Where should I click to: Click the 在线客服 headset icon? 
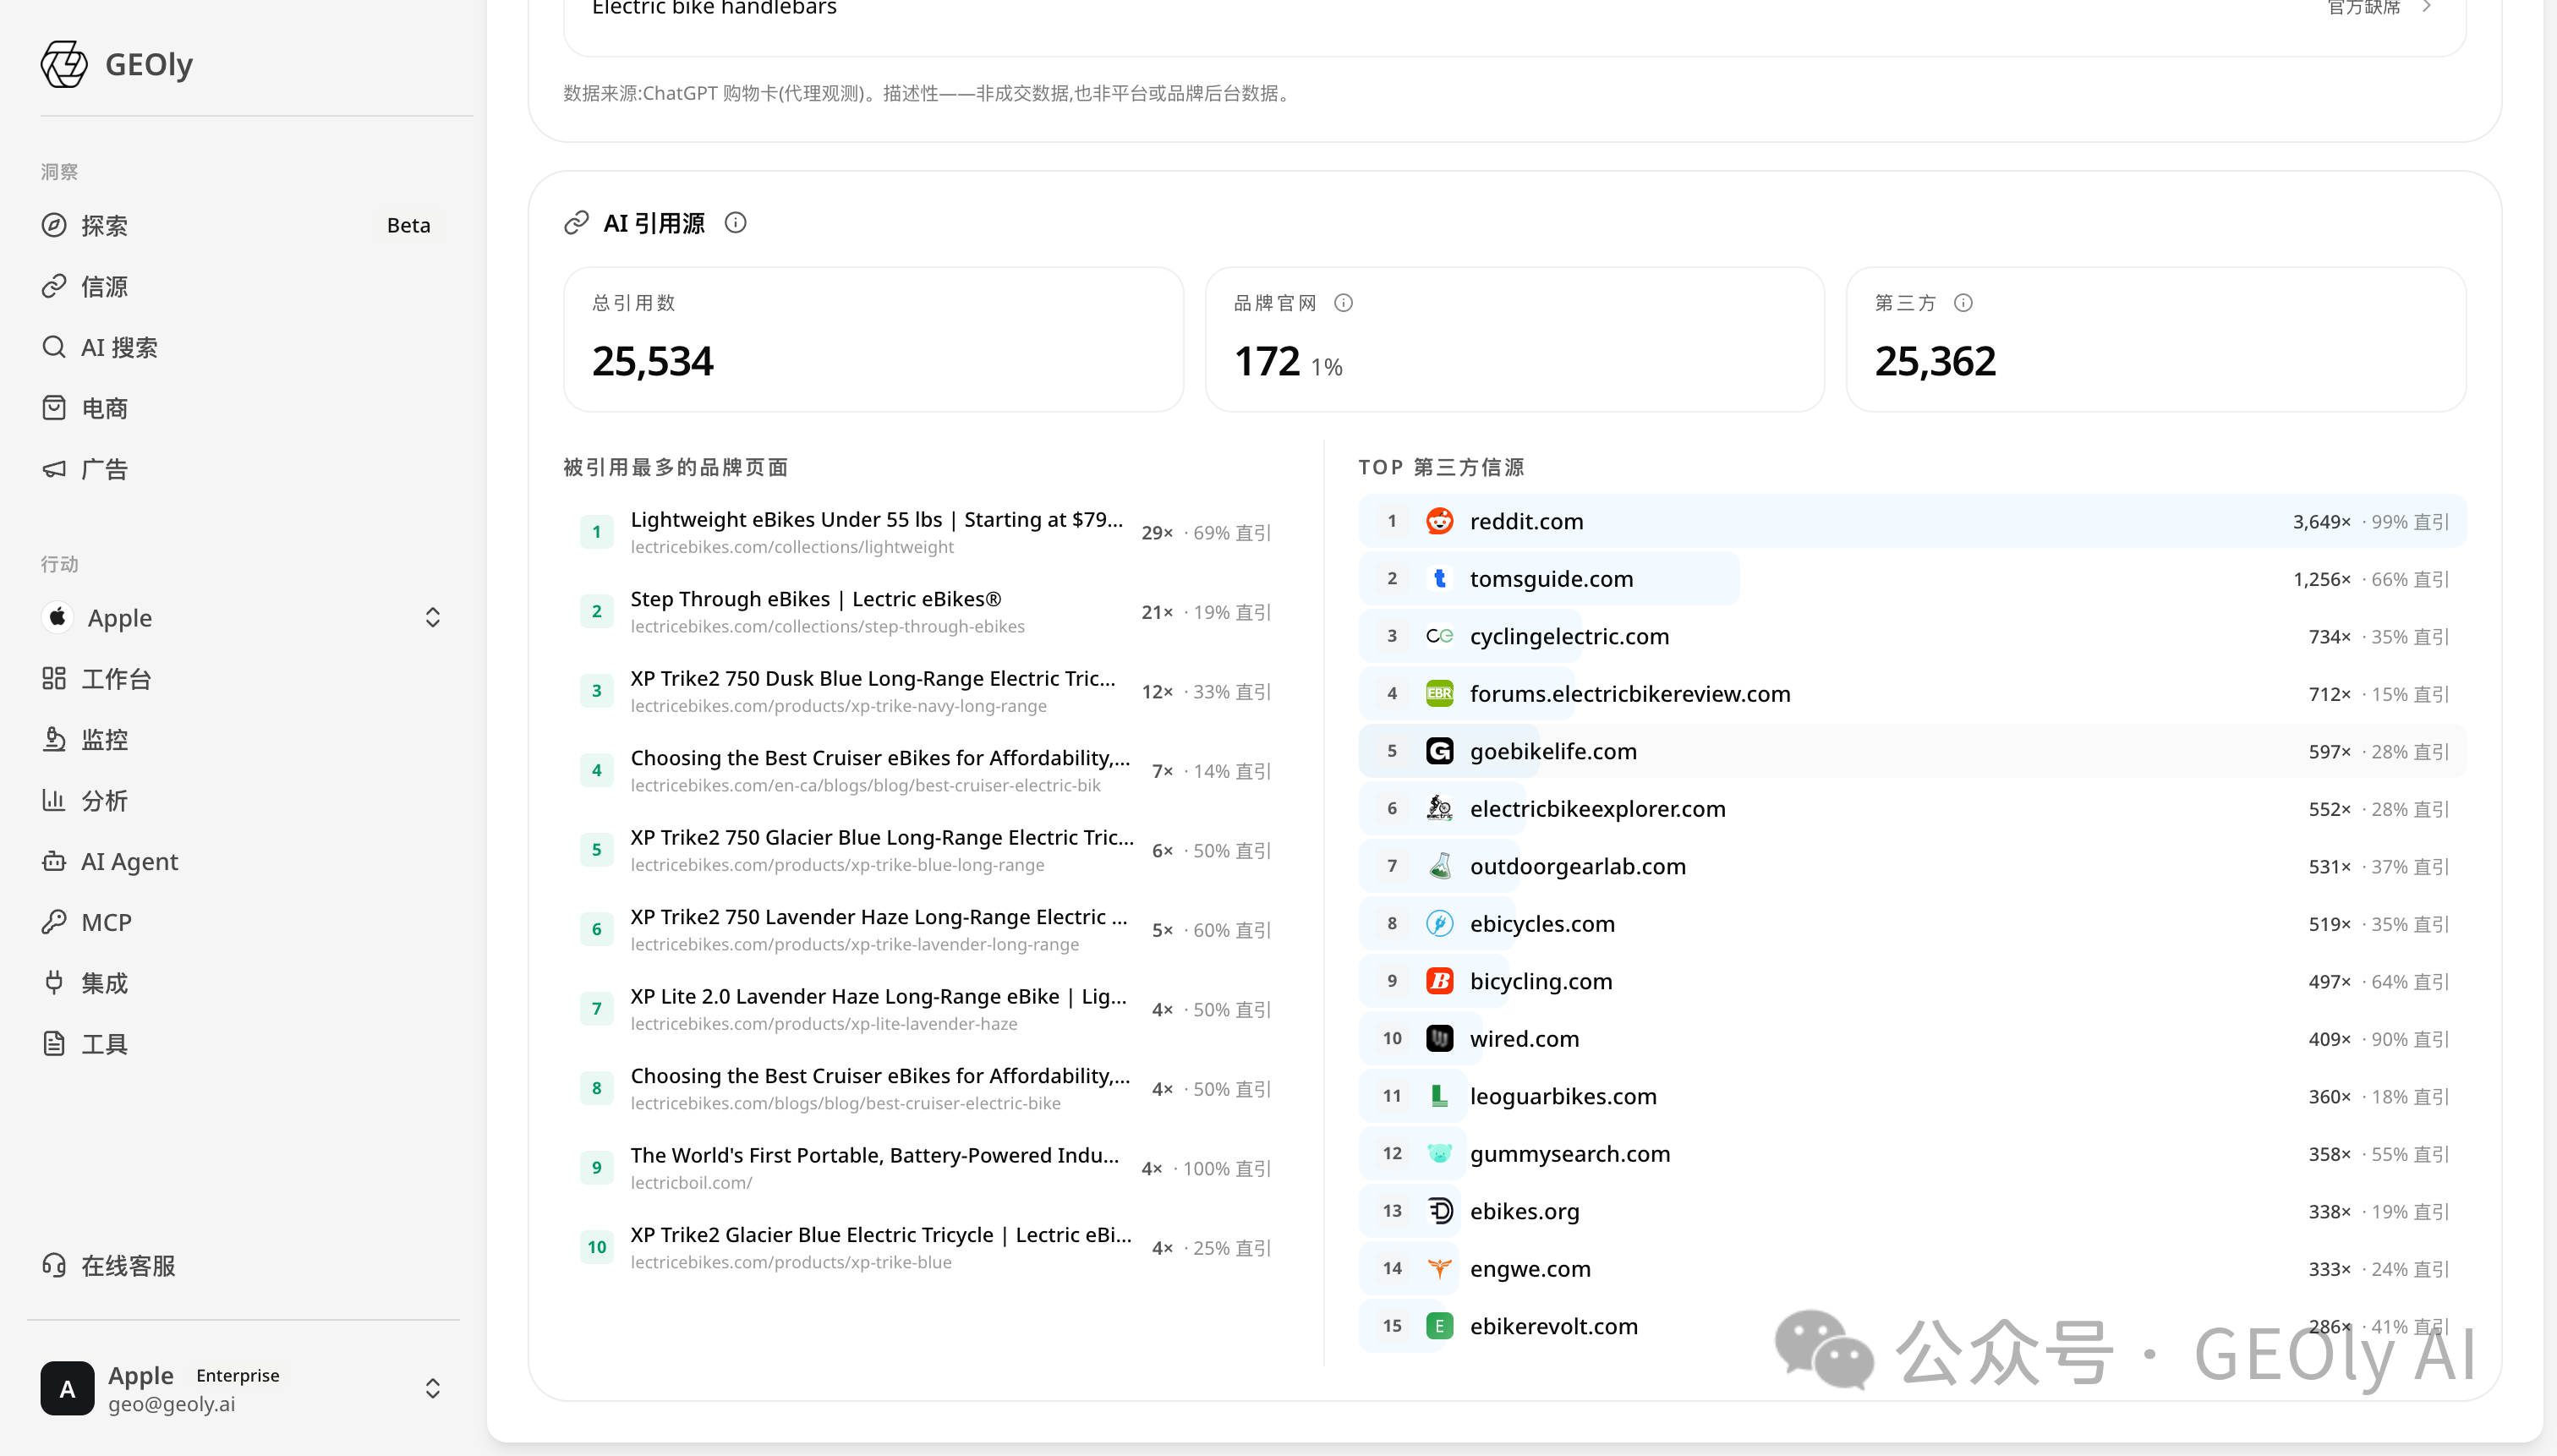pos(54,1265)
